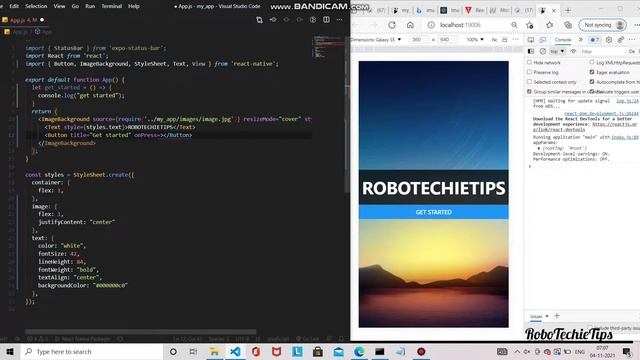640x360 pixels.
Task: Open the top context dropdown in console
Action: (x=557, y=51)
